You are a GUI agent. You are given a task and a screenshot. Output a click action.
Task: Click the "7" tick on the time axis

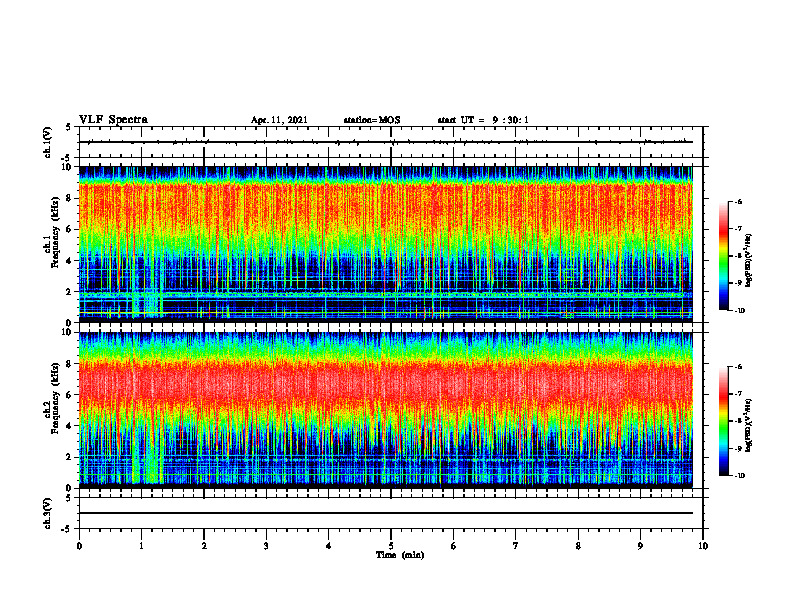coord(516,546)
